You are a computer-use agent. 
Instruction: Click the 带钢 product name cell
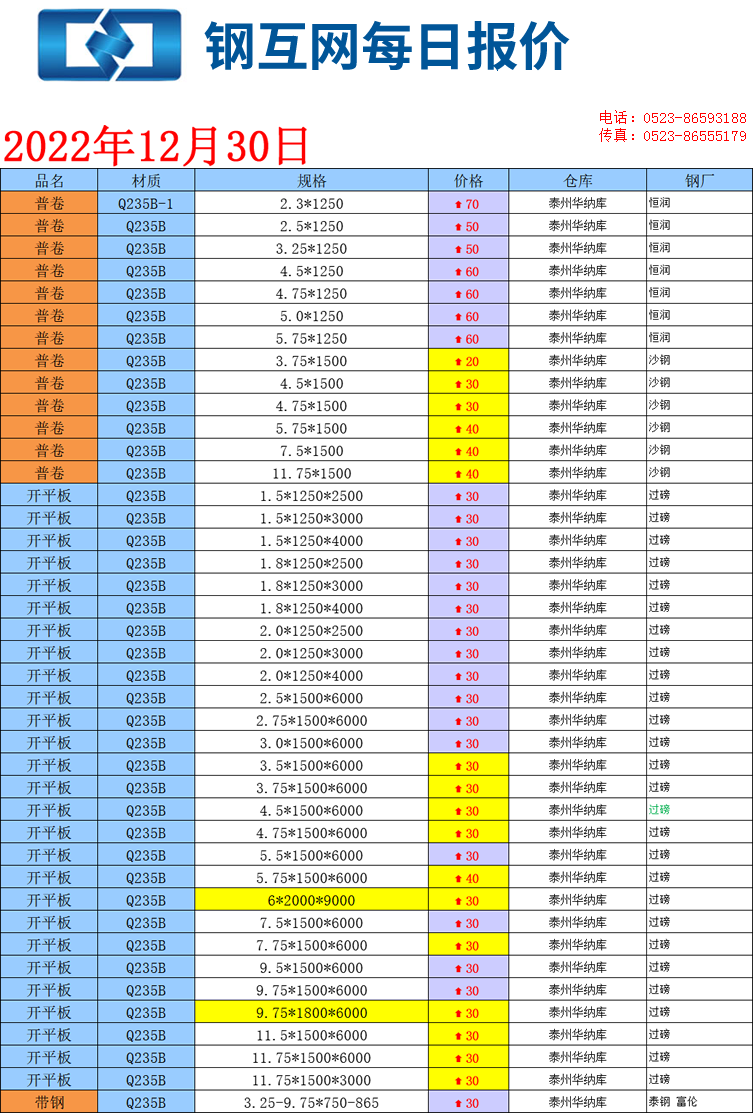[x=49, y=1102]
